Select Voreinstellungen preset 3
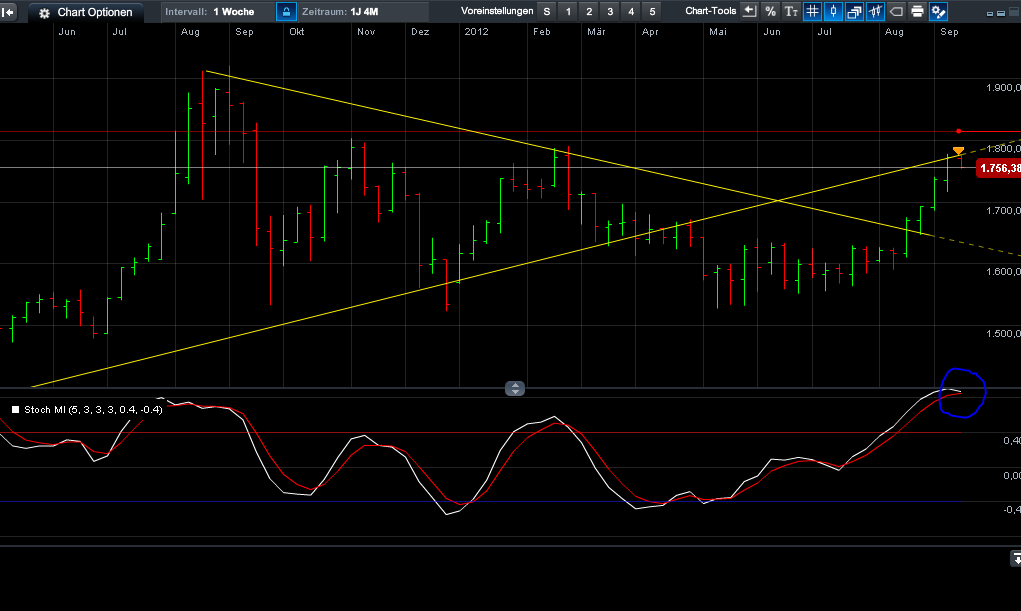Image resolution: width=1021 pixels, height=611 pixels. 610,12
